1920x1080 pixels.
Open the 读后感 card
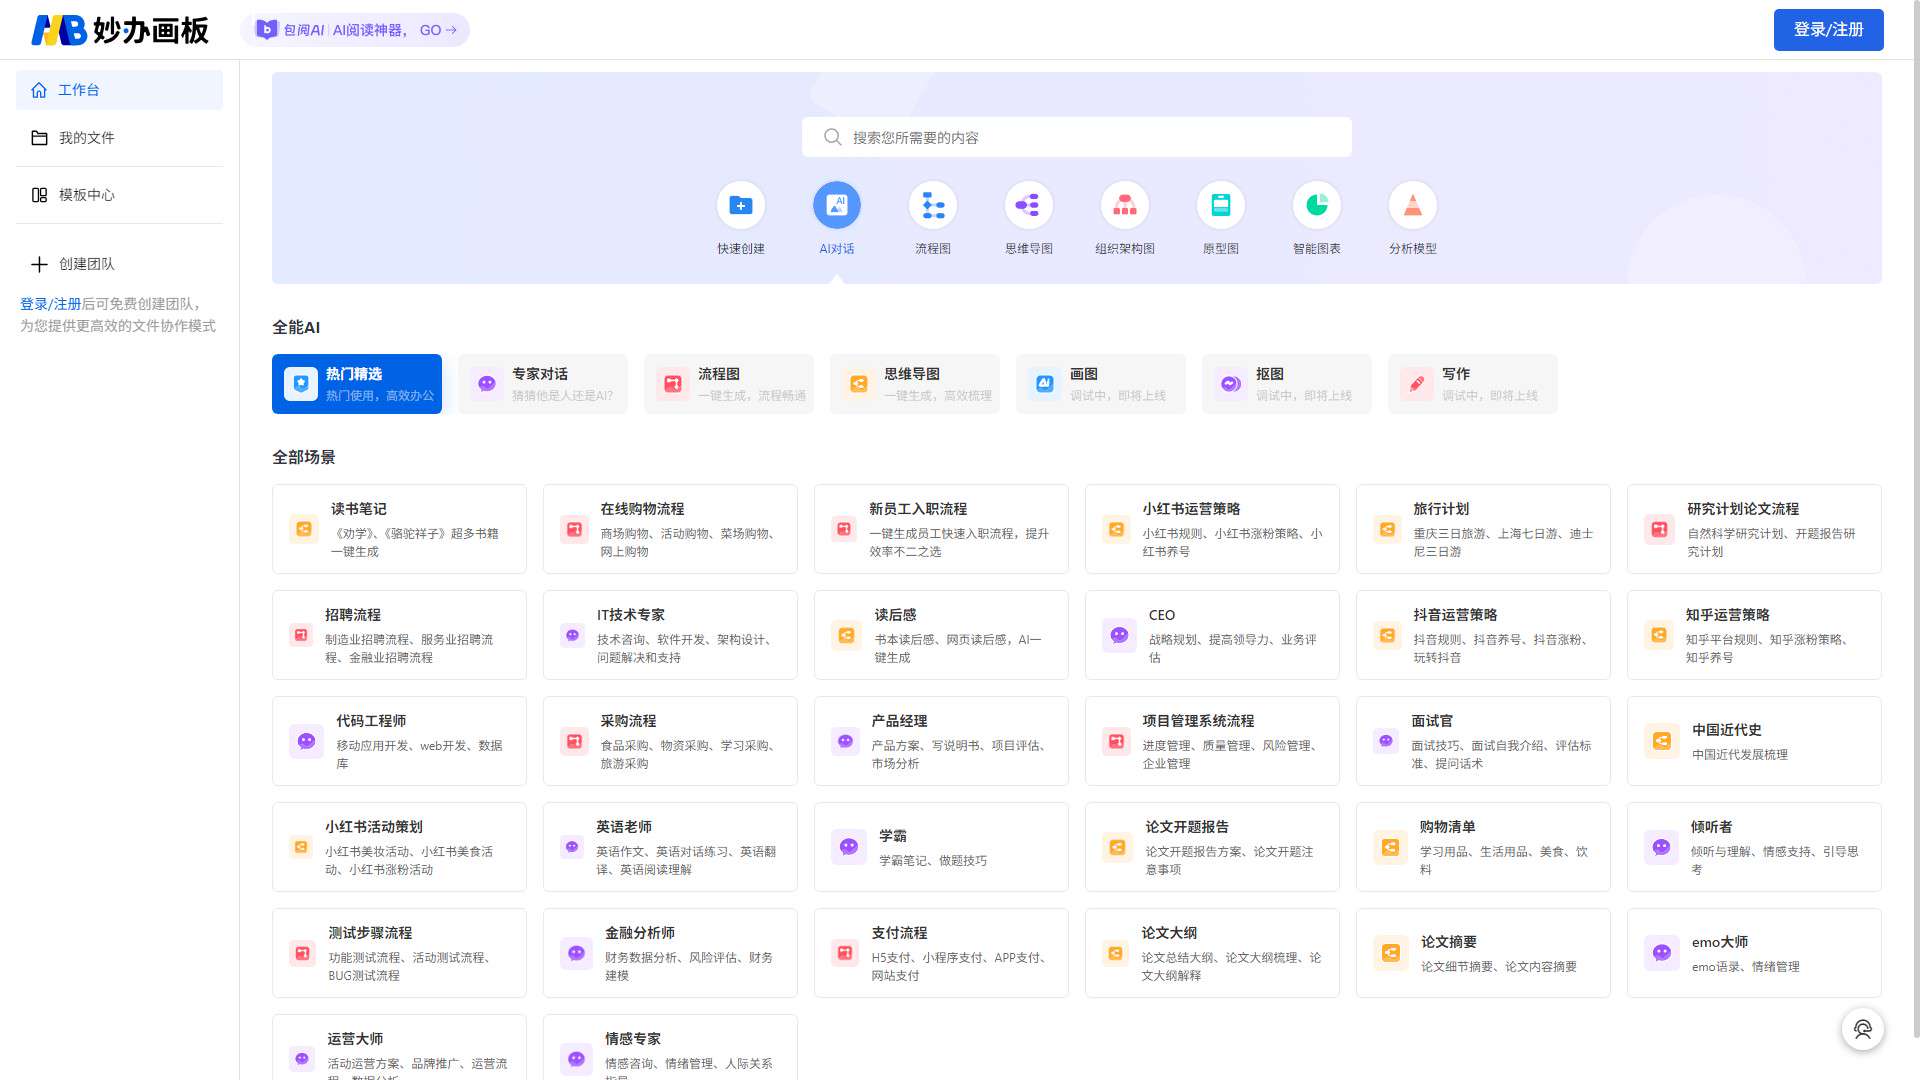[941, 635]
